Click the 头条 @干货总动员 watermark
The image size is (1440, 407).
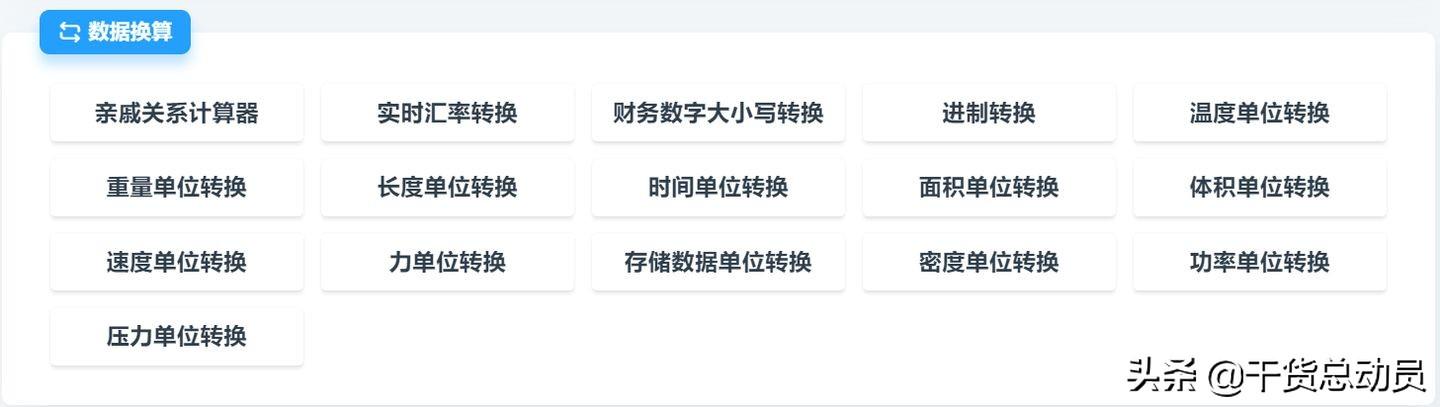[1276, 376]
